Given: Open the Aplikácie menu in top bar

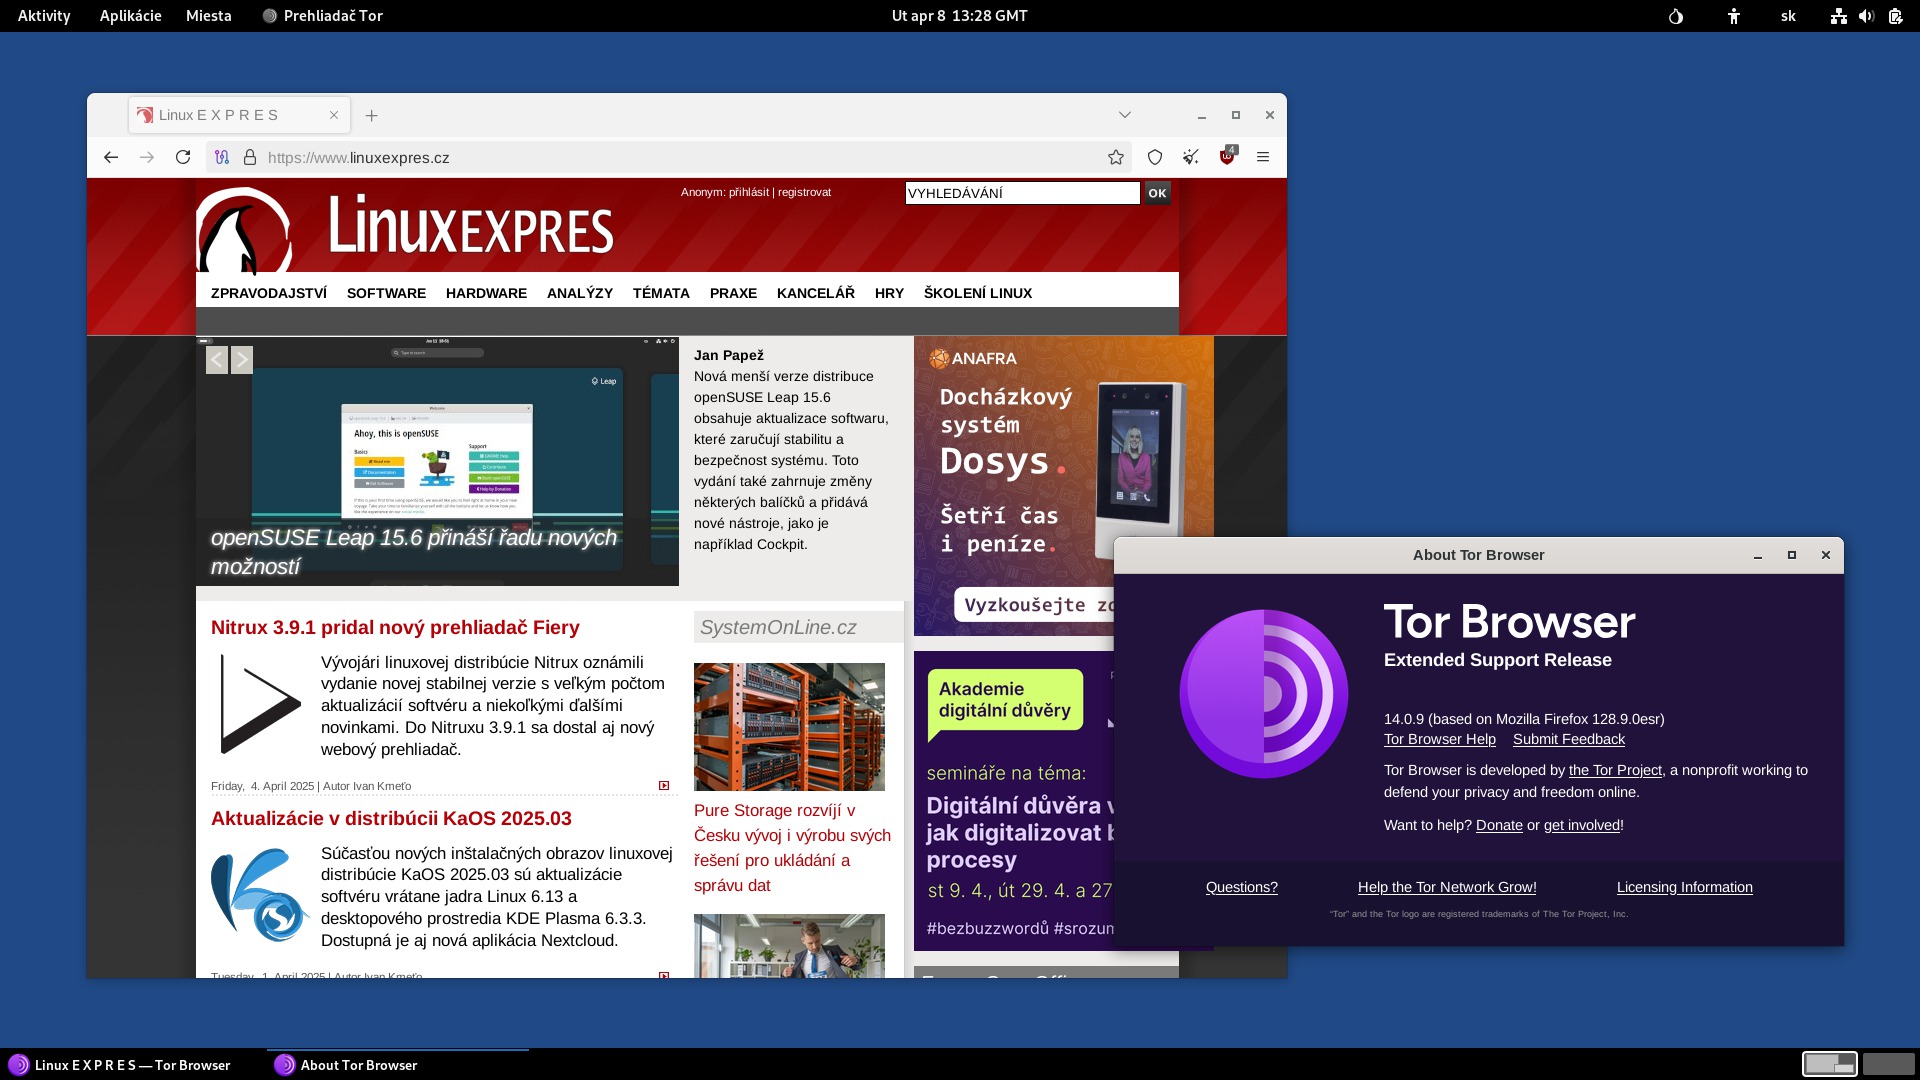Looking at the screenshot, I should pos(130,16).
